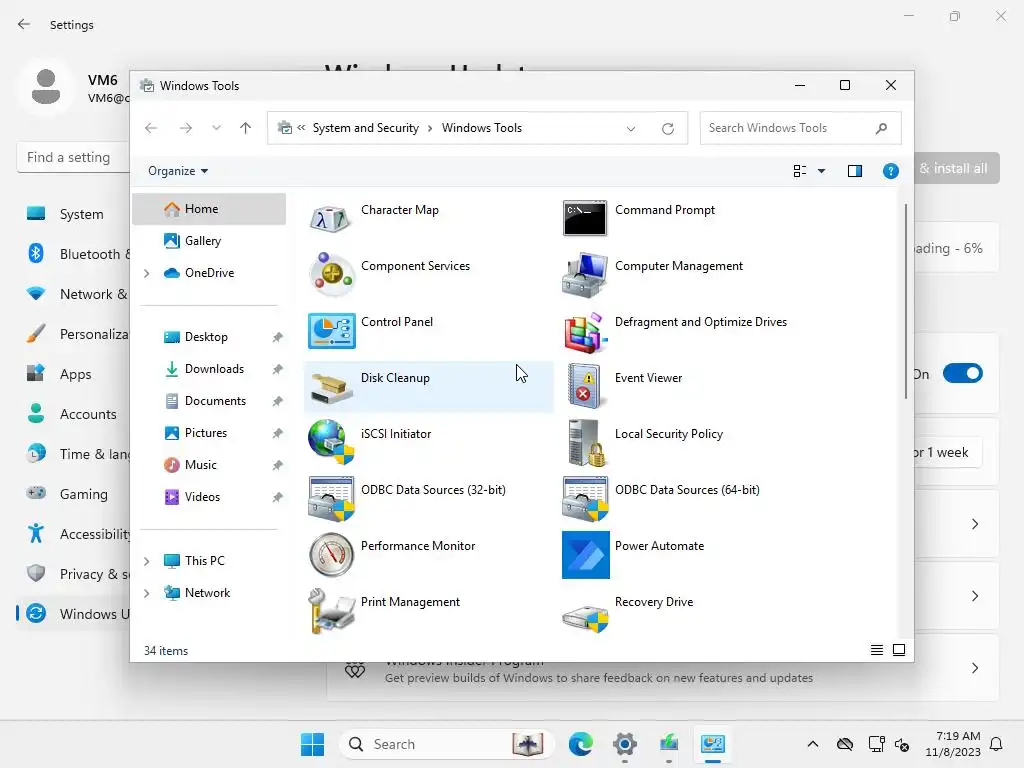Open the Organize dropdown menu
Screen dimensions: 1024x768
click(x=178, y=171)
